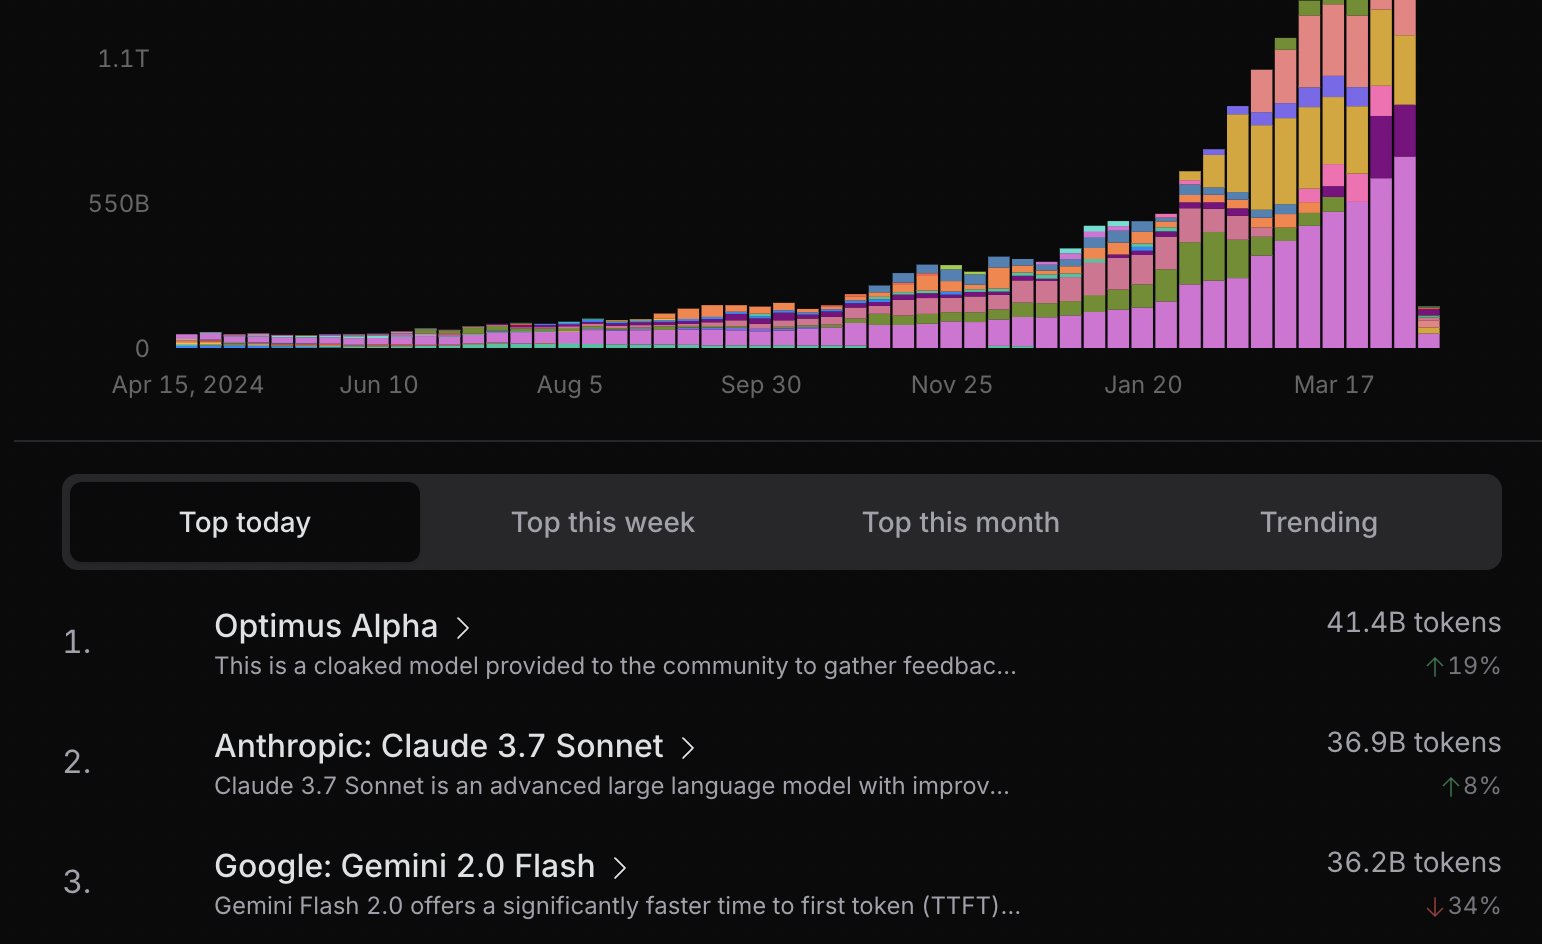
Task: Click the Mar 17 axis date label
Action: (x=1333, y=385)
